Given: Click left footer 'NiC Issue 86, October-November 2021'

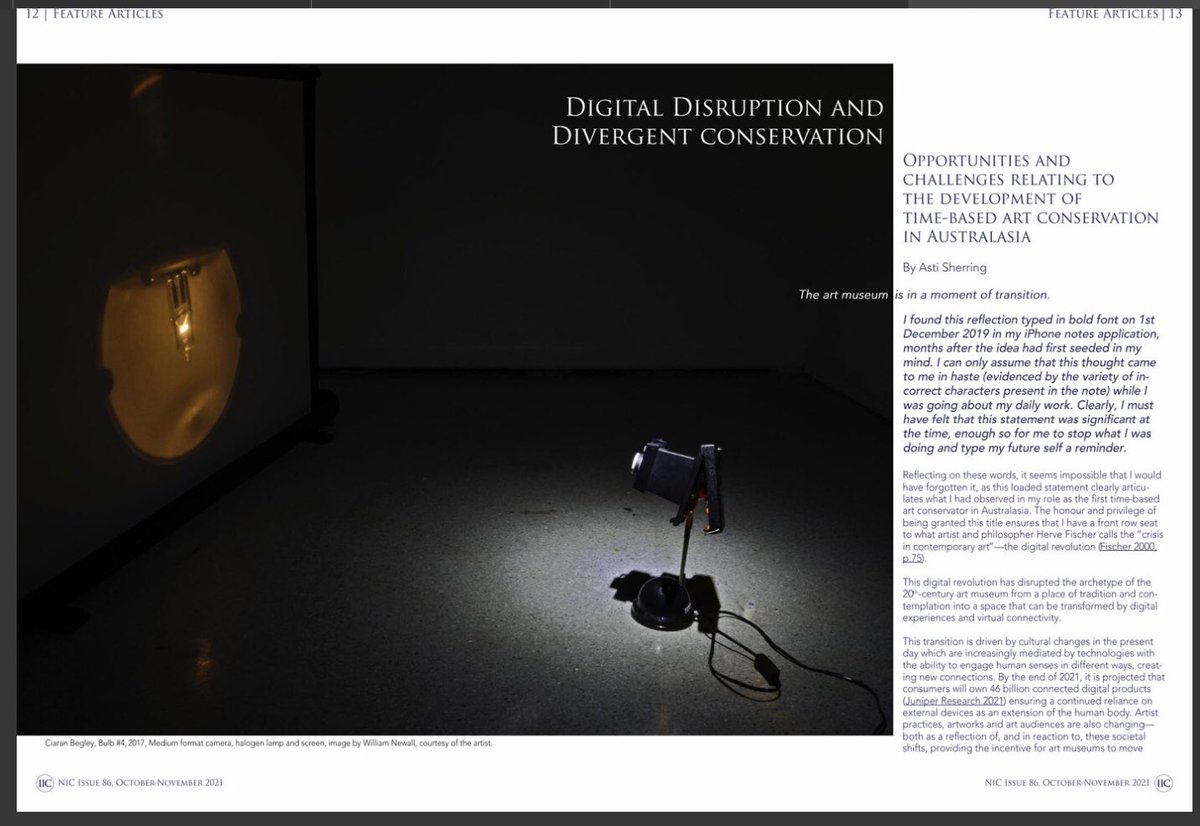Looking at the screenshot, I should tap(142, 784).
